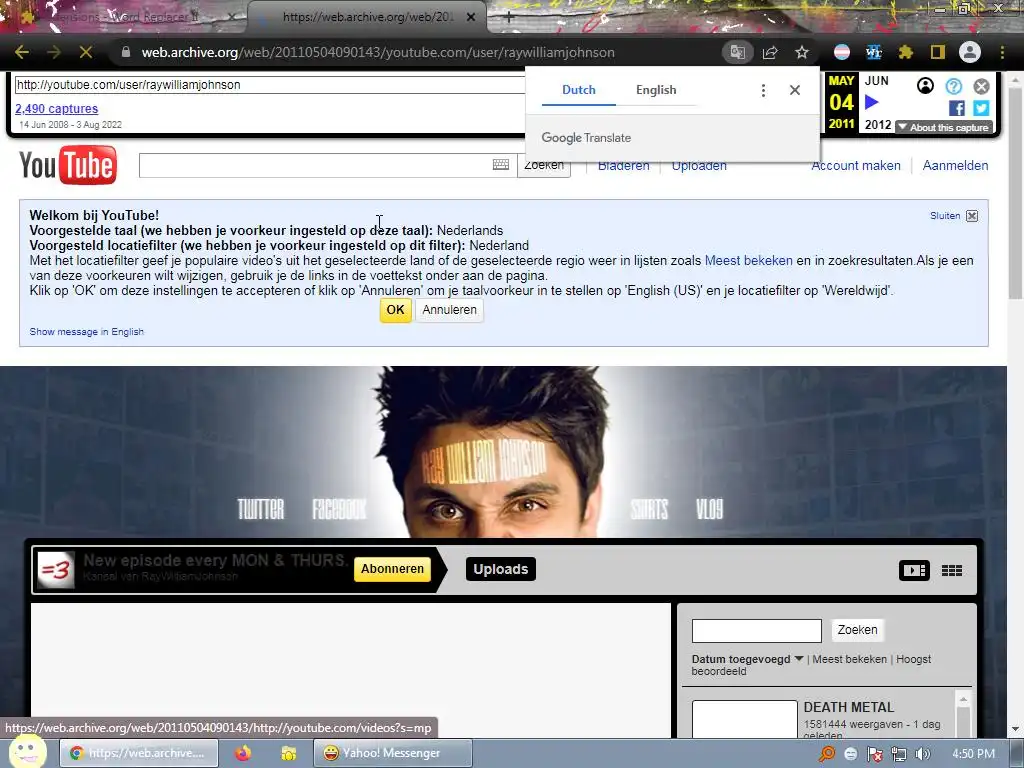The width and height of the screenshot is (1024, 768).
Task: Go to the next capture with the blue arrow
Action: (871, 102)
